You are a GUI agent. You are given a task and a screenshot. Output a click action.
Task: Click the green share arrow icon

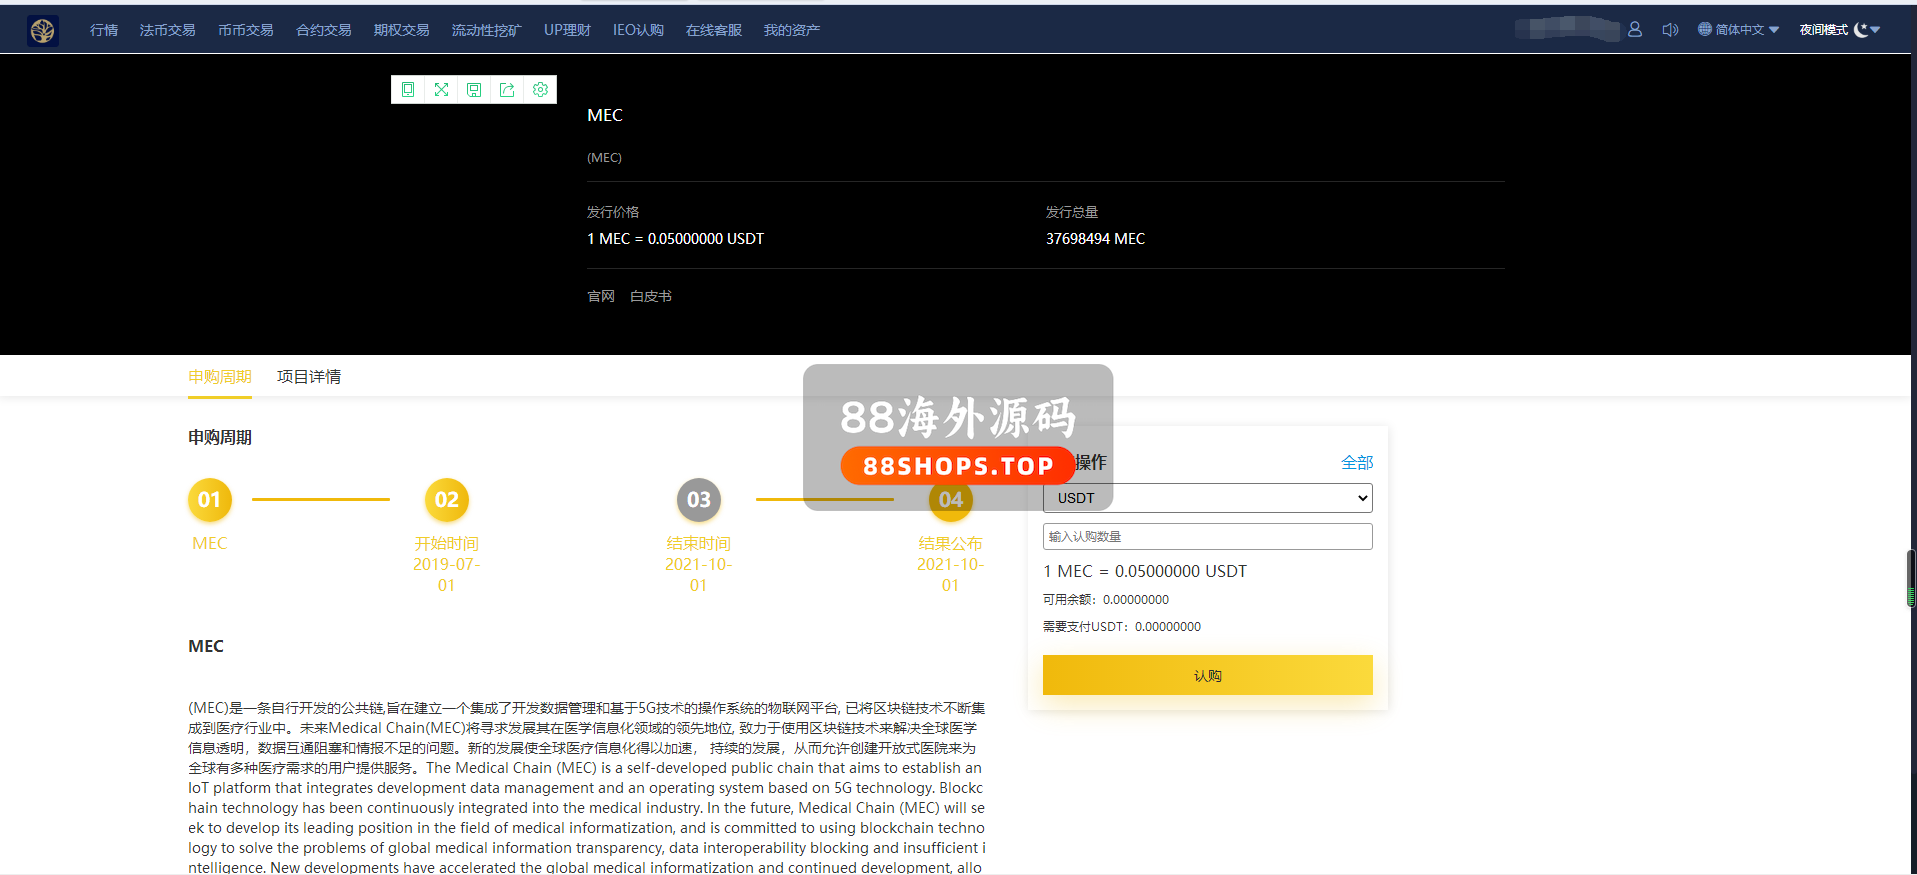507,90
